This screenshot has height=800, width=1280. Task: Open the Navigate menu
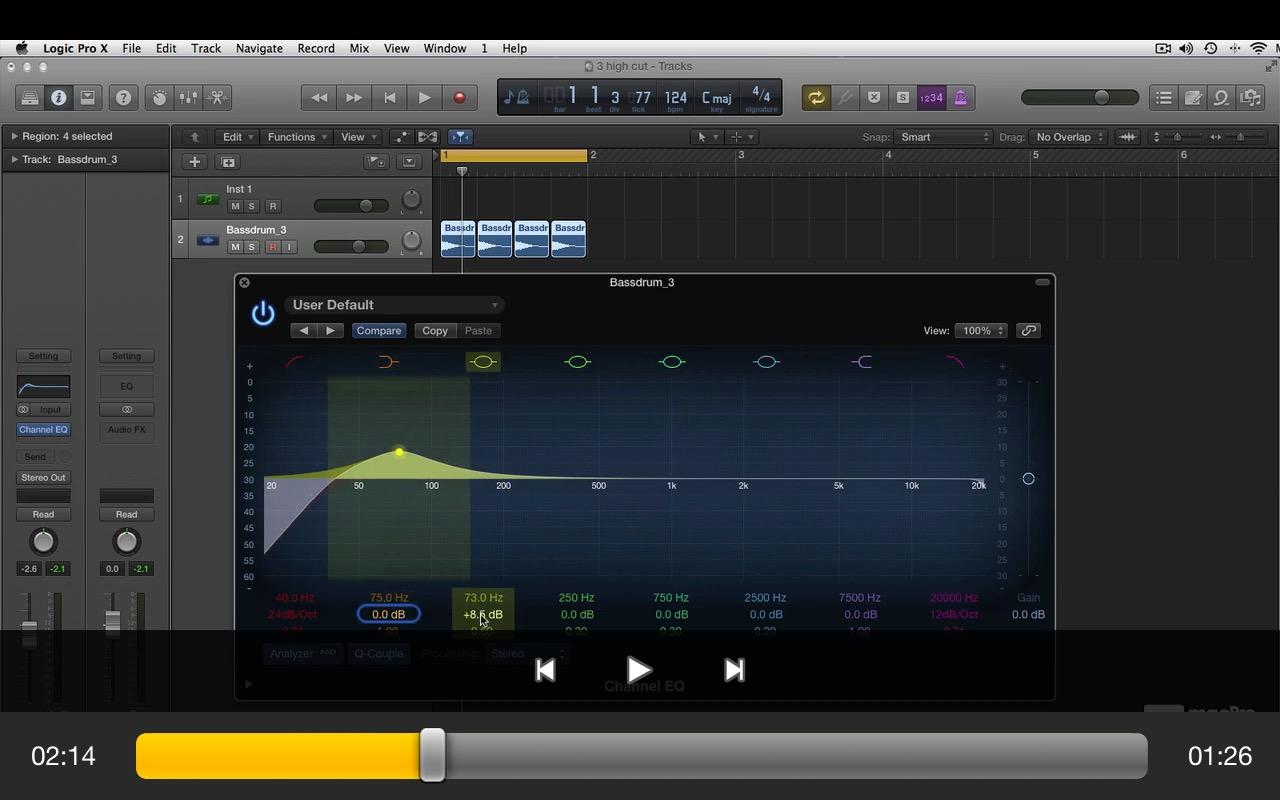point(259,48)
